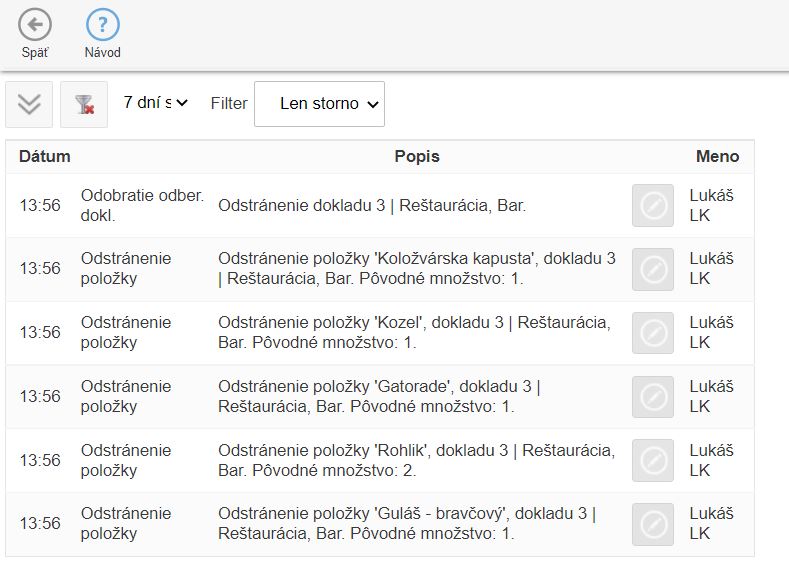
Task: Open the Návod help icon
Action: pos(102,25)
